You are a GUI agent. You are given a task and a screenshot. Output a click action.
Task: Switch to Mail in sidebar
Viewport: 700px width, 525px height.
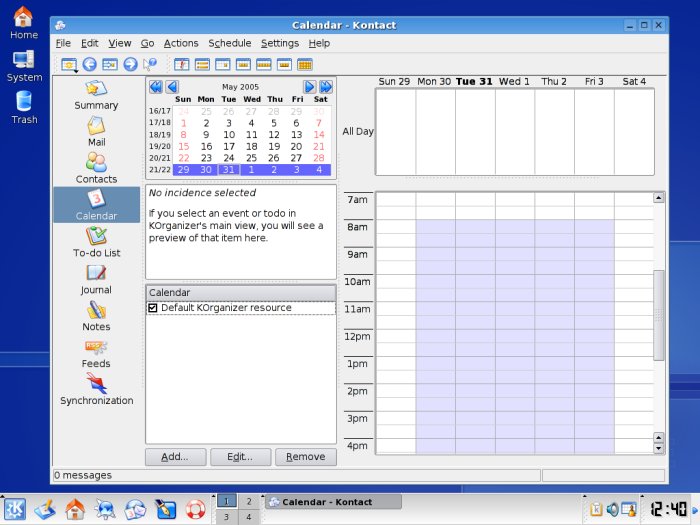click(x=96, y=131)
